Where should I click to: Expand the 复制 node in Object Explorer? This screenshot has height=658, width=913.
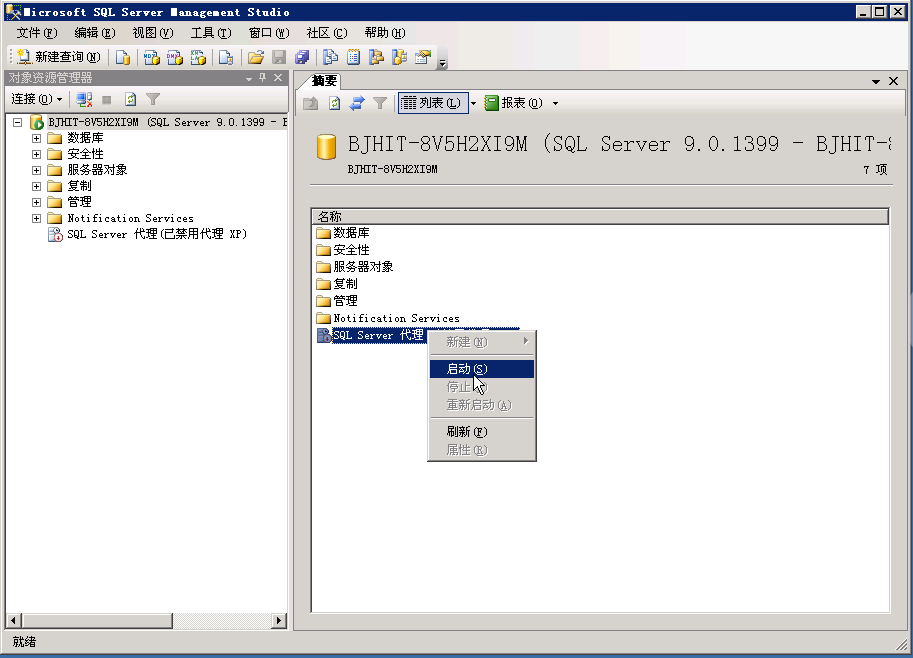coord(36,186)
